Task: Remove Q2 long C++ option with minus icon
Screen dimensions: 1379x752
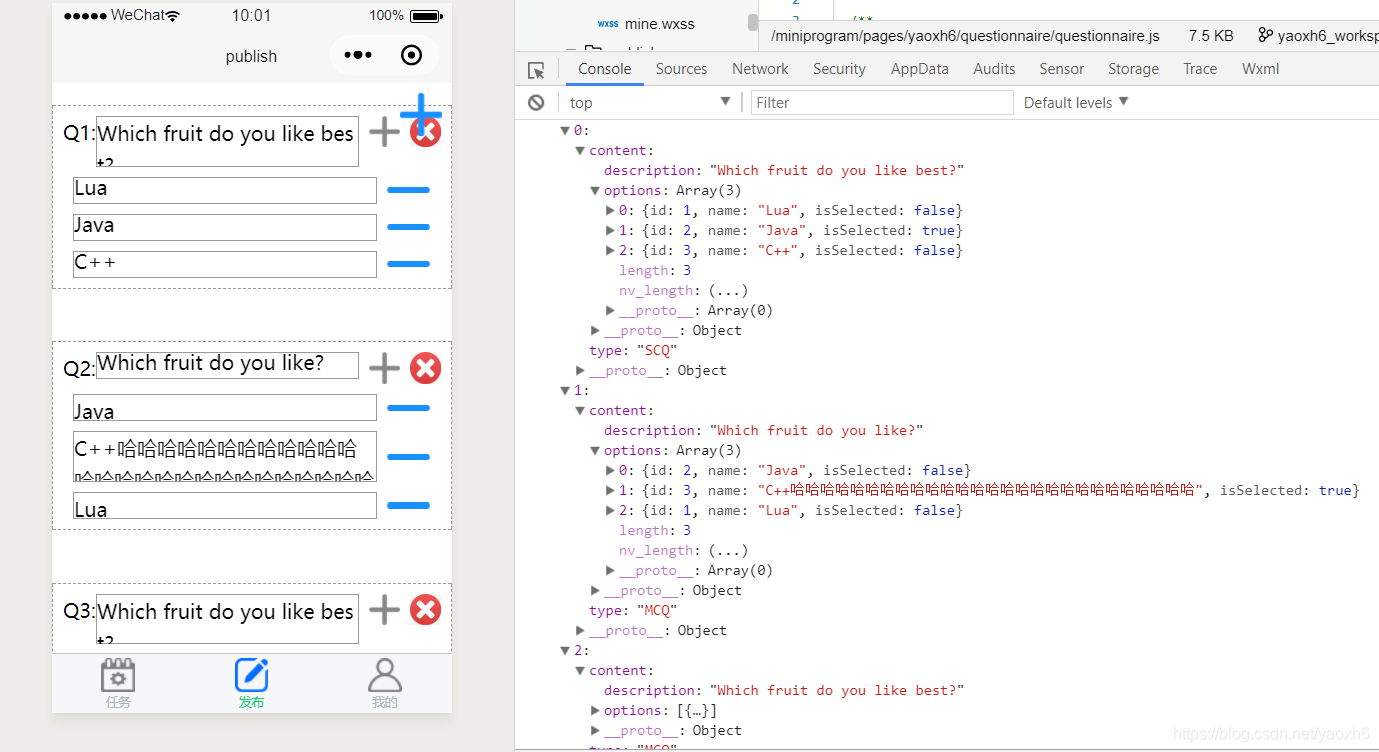Action: point(408,457)
